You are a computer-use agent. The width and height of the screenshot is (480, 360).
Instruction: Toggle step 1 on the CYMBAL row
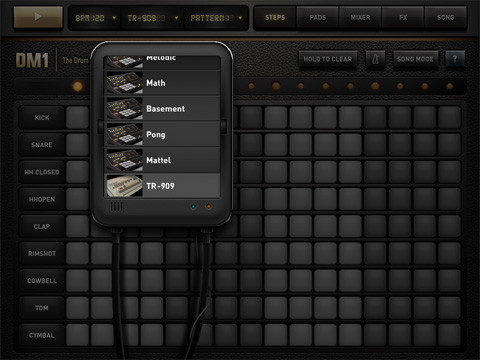[77, 335]
